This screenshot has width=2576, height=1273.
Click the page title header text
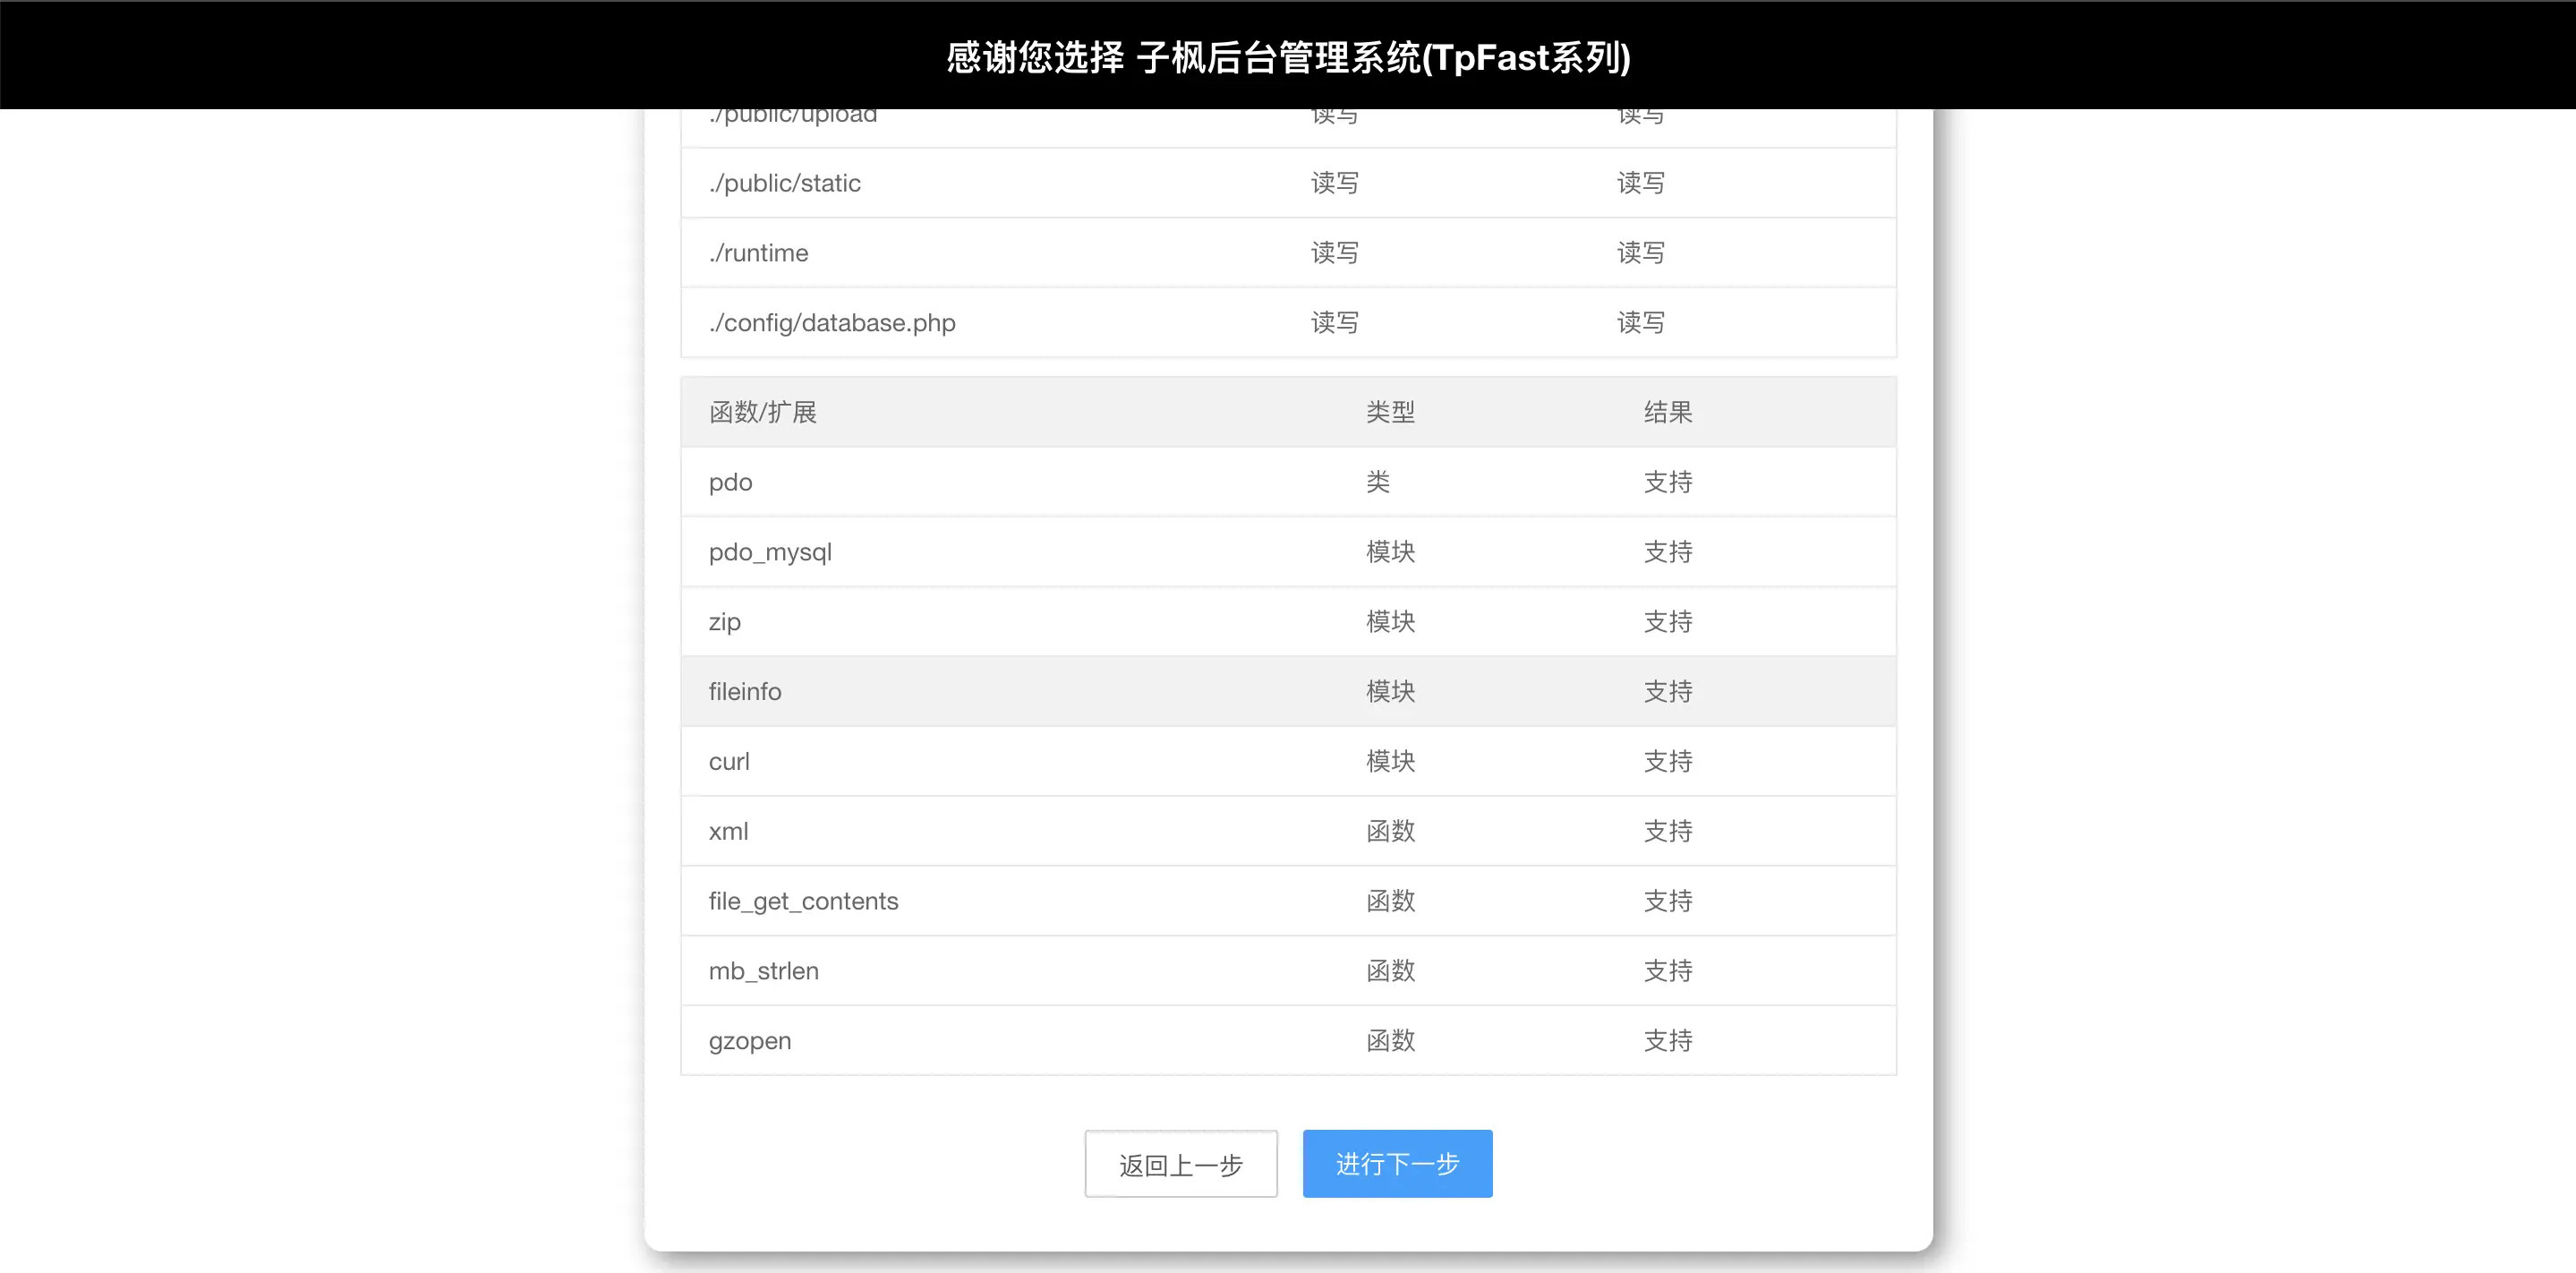(x=1288, y=57)
